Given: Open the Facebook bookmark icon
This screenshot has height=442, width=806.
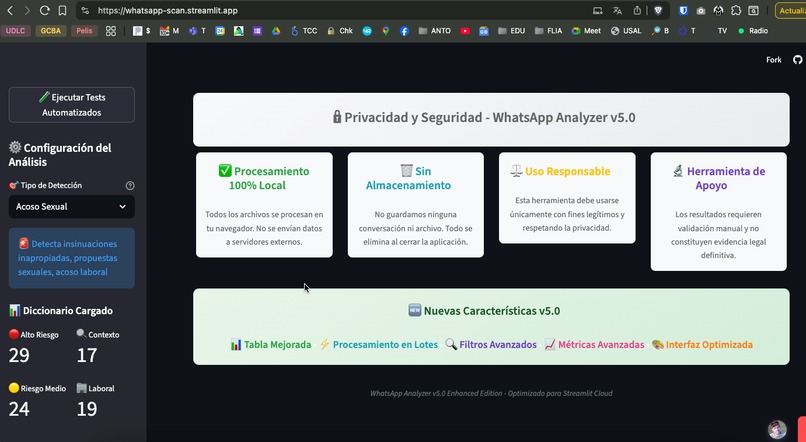Looking at the screenshot, I should pos(405,31).
